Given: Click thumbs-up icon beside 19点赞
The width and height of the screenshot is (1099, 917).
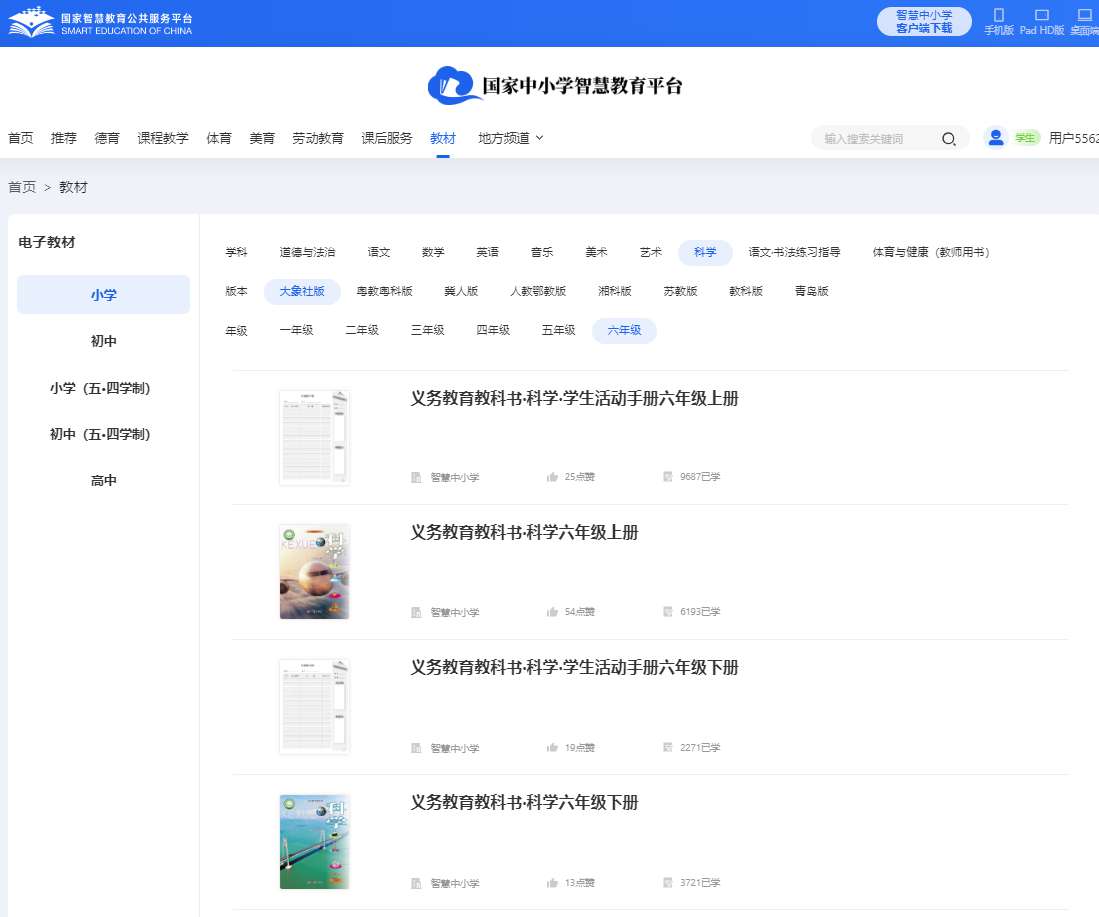Looking at the screenshot, I should pyautogui.click(x=552, y=747).
